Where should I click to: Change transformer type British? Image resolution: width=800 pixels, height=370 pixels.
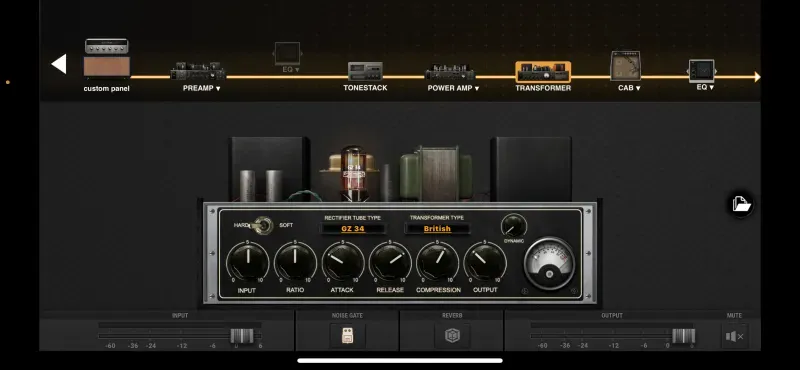tap(437, 229)
